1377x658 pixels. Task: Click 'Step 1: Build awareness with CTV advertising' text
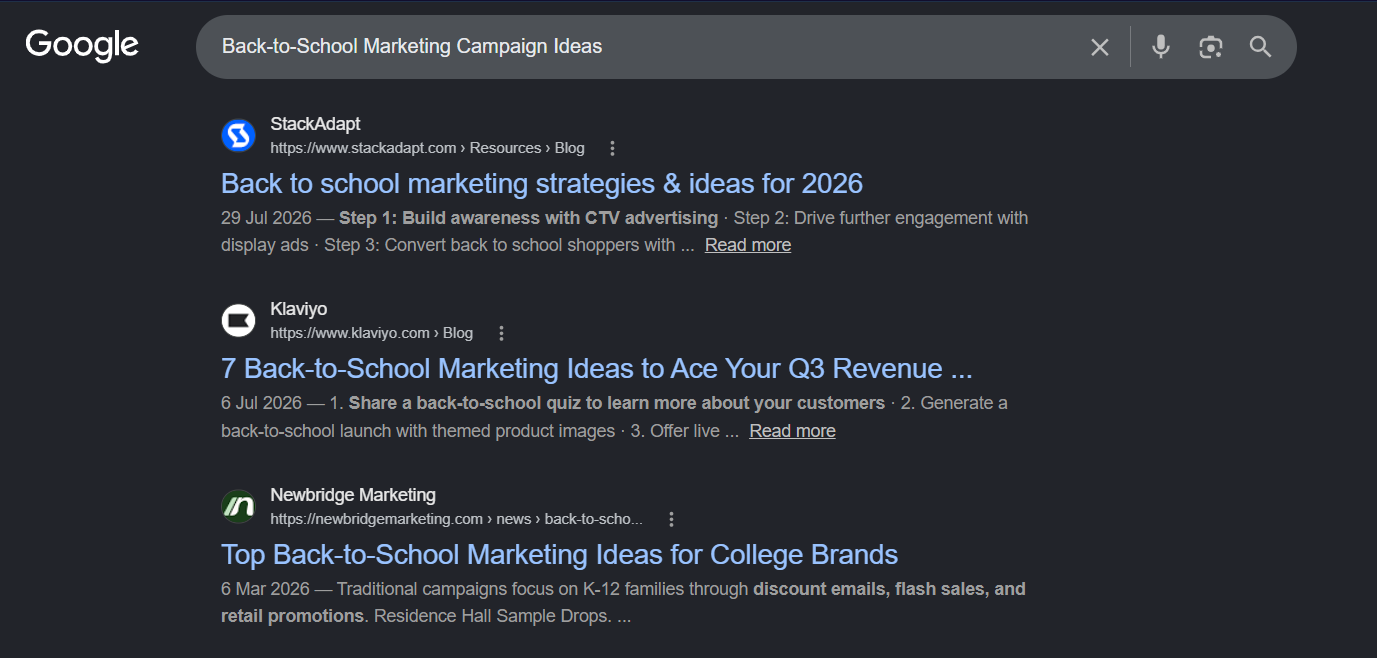pos(528,218)
